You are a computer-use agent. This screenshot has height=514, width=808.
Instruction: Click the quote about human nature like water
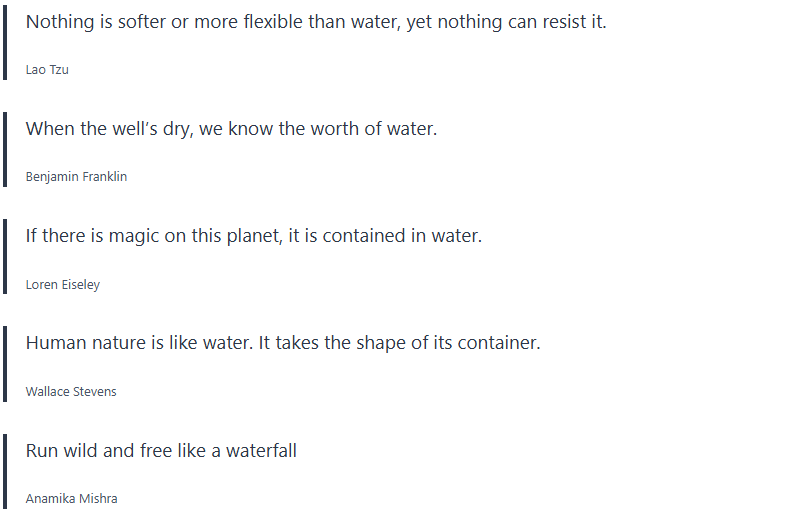tap(282, 343)
